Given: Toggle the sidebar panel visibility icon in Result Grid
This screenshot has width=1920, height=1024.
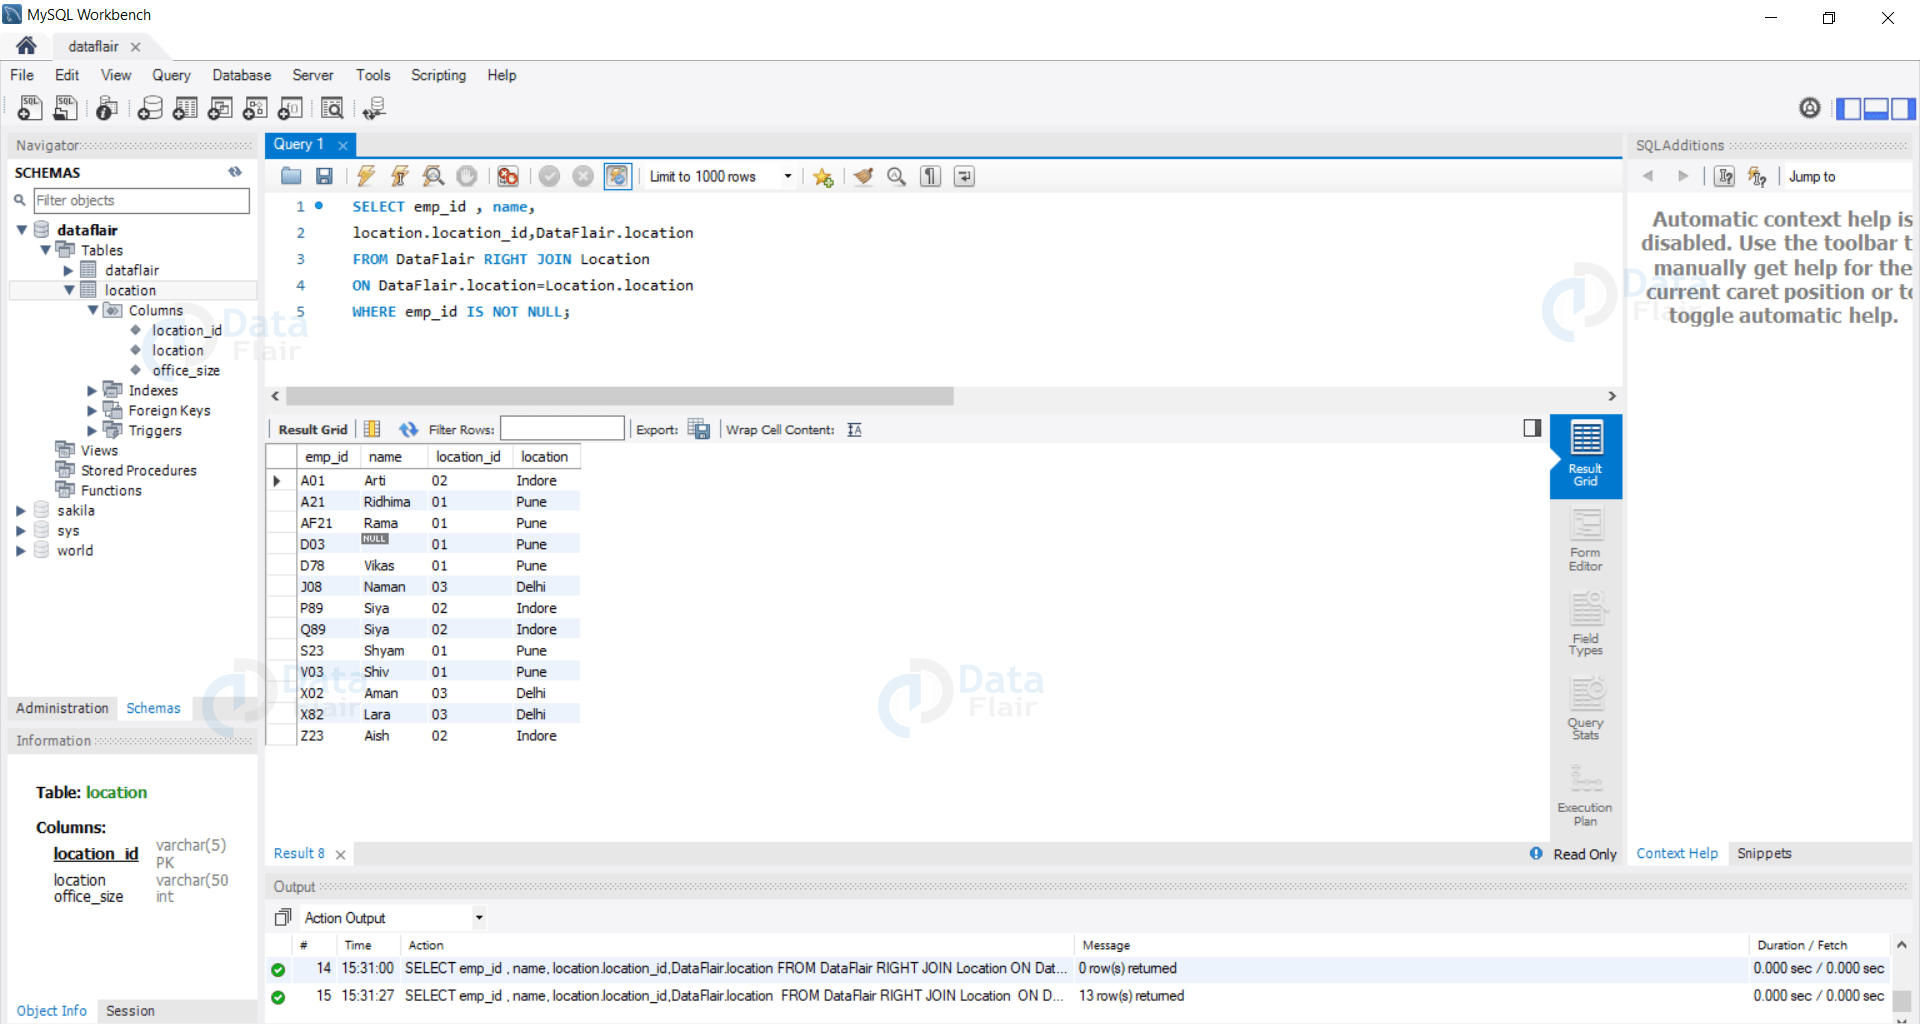Looking at the screenshot, I should (x=1532, y=428).
